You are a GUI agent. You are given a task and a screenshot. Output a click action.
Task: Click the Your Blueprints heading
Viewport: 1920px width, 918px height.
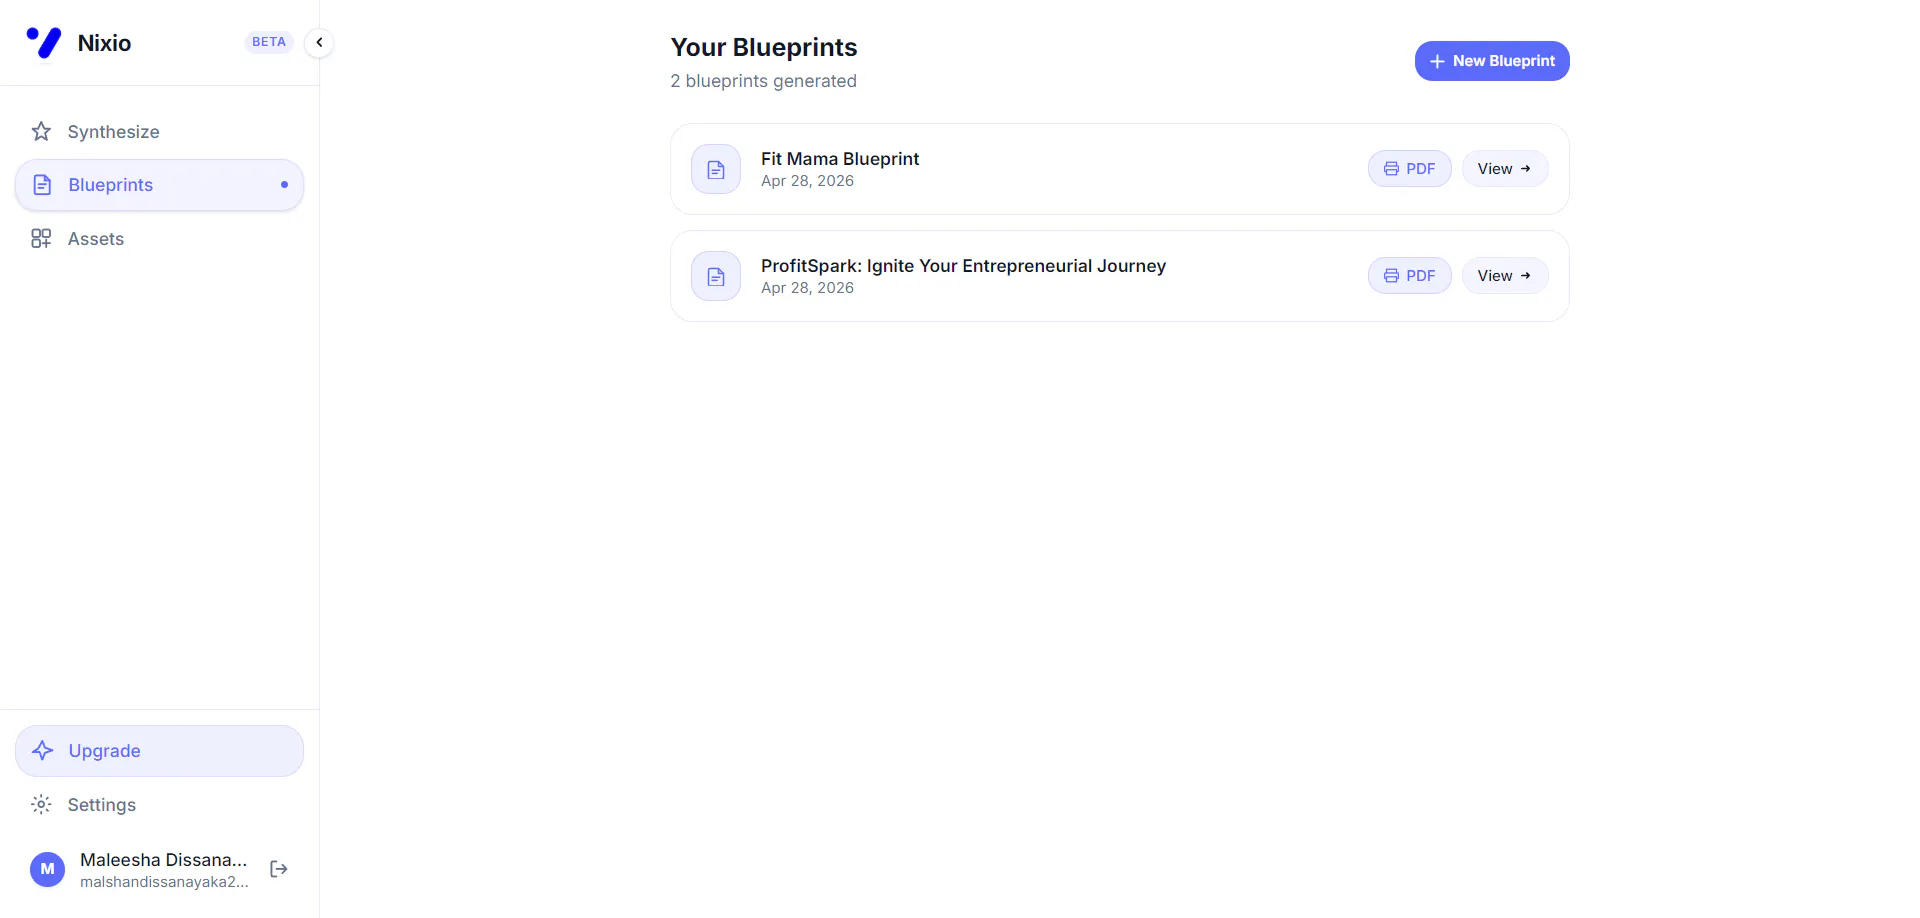[x=764, y=47]
